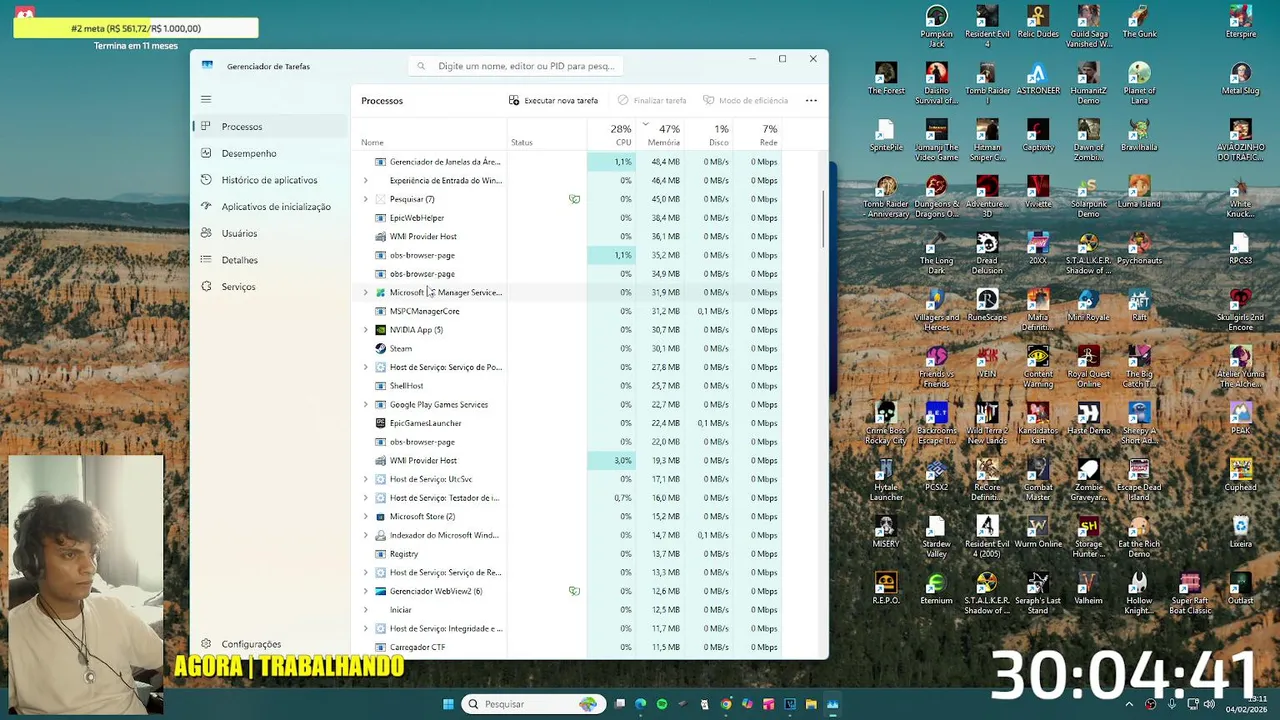Select WMI Provider Host using 19,3 MB
The image size is (1280, 720).
click(x=568, y=461)
